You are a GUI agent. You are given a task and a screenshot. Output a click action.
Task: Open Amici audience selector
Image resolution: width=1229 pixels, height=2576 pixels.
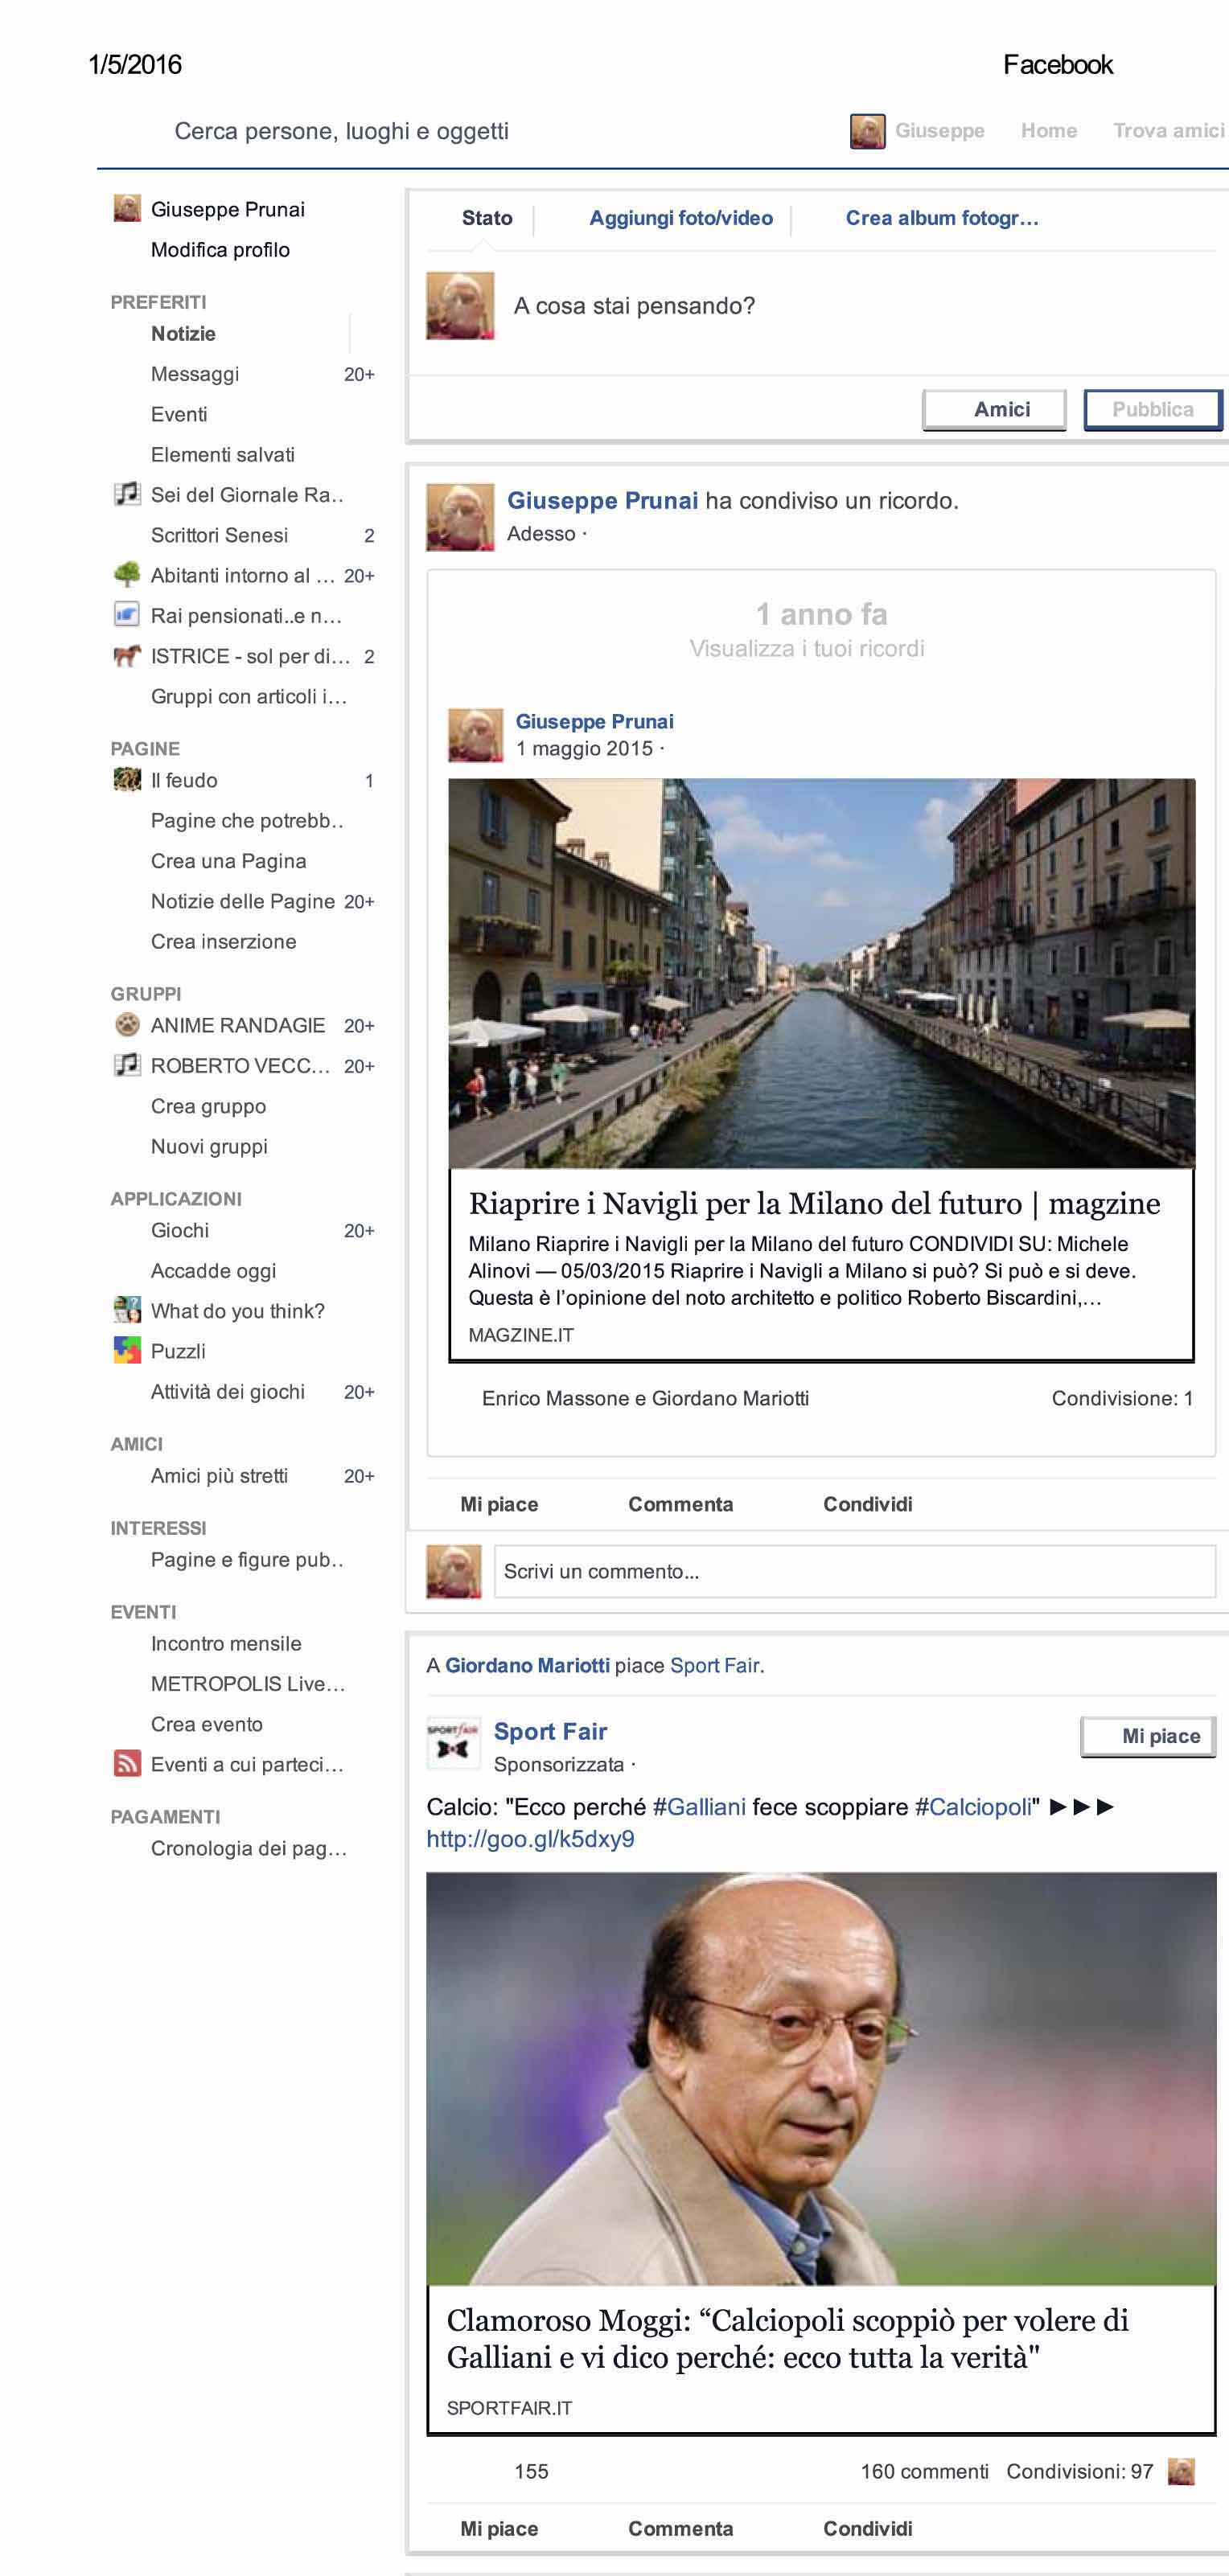click(x=995, y=409)
